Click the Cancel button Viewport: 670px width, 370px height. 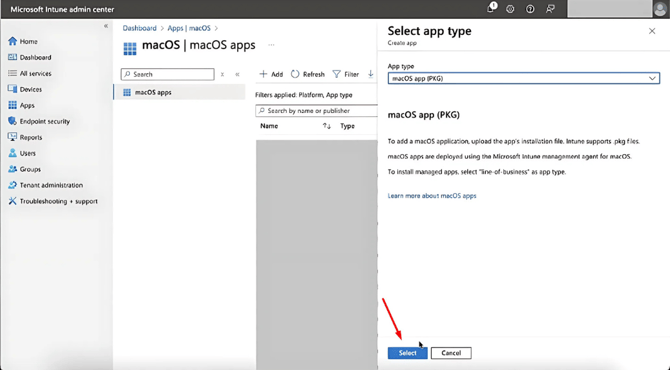click(x=451, y=353)
